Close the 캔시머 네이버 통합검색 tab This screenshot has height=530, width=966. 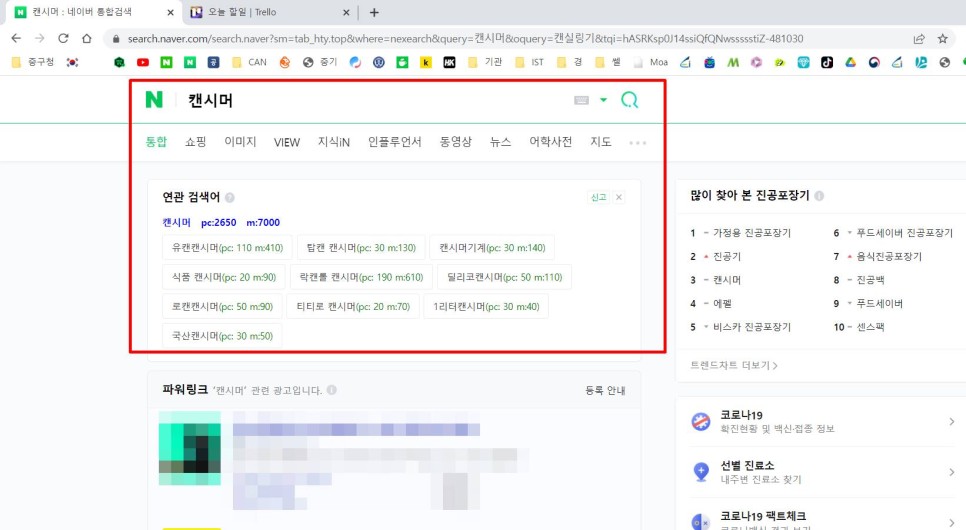[171, 12]
